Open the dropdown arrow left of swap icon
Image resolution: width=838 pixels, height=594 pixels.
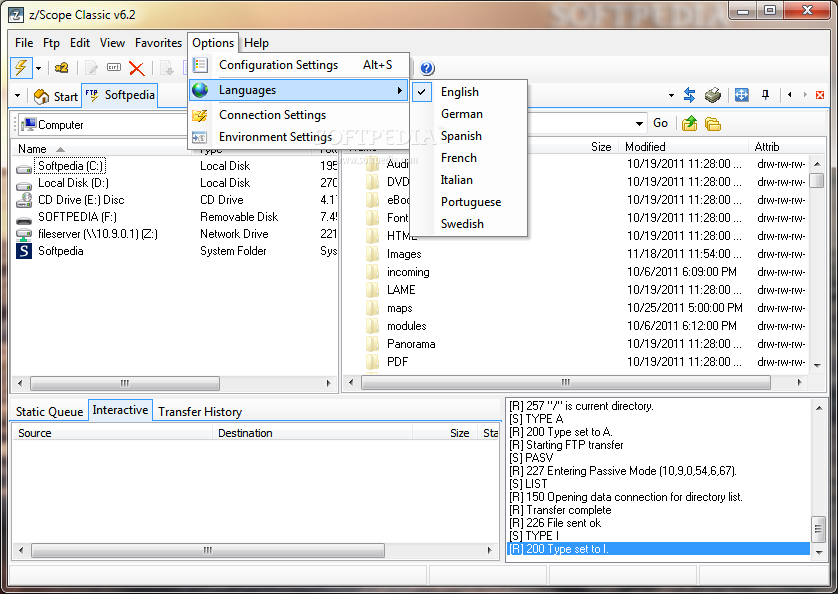click(x=671, y=96)
